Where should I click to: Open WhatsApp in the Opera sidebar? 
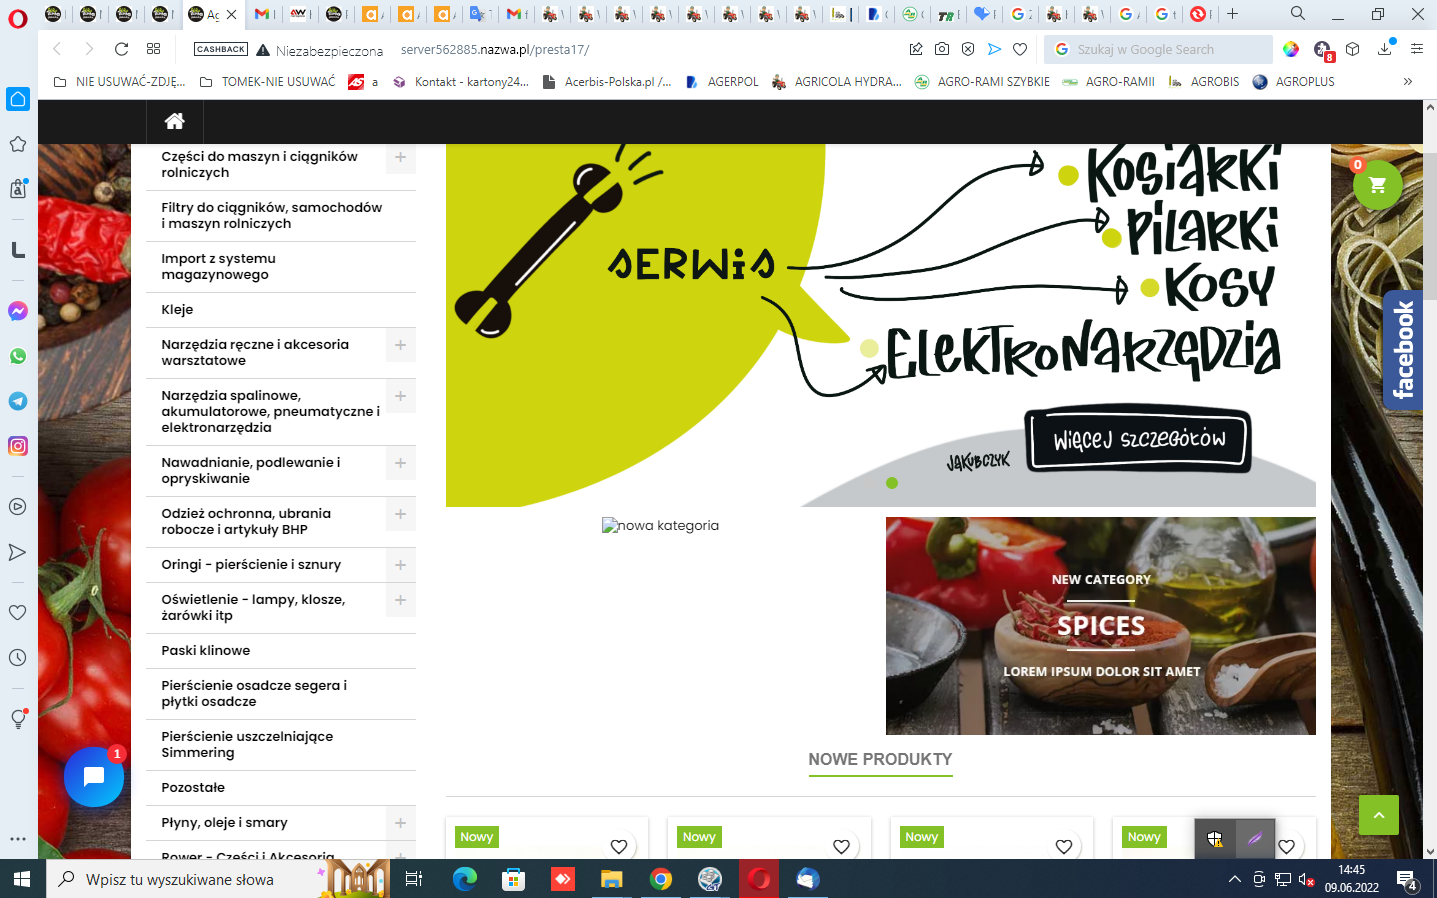pyautogui.click(x=18, y=356)
